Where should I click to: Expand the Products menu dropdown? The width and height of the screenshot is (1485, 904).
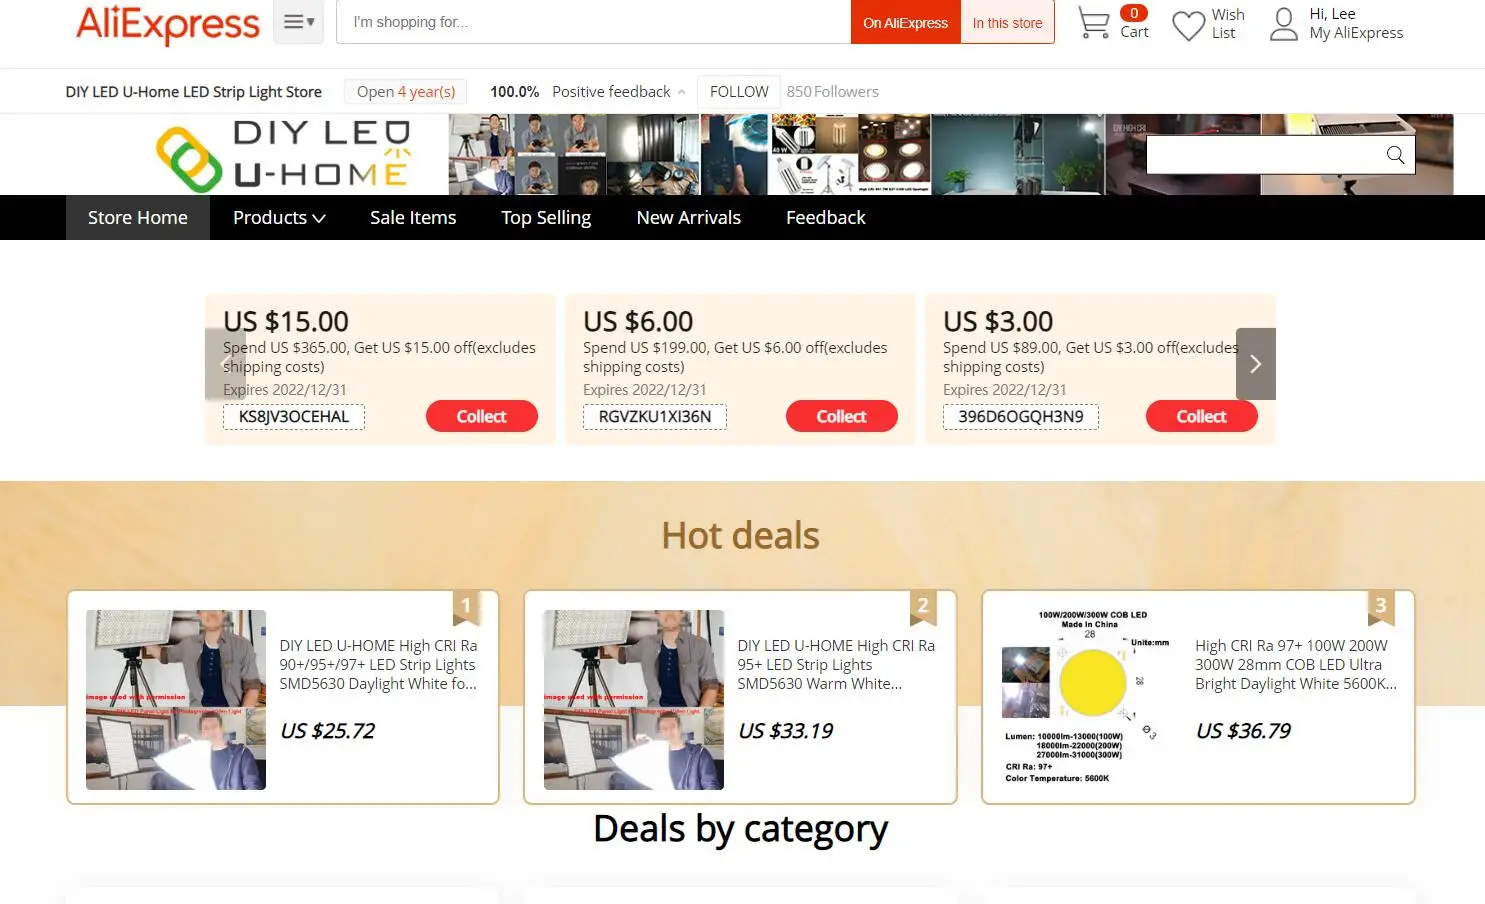pos(279,218)
